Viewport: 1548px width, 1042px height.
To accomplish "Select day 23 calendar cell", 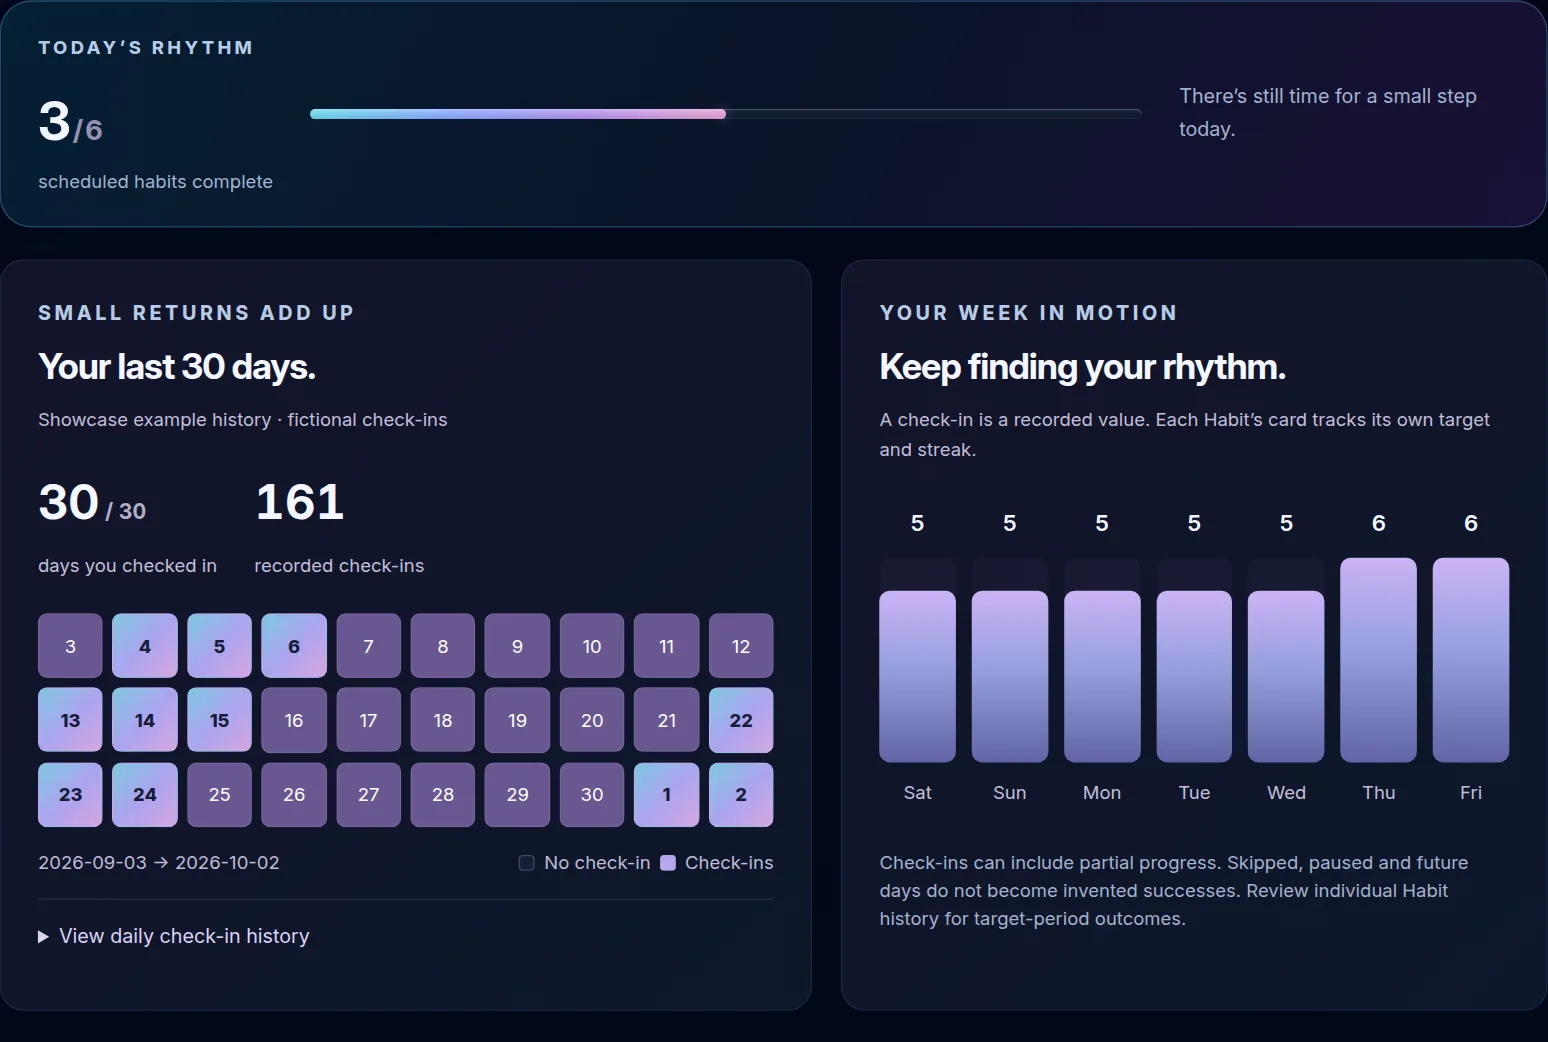I will point(70,795).
